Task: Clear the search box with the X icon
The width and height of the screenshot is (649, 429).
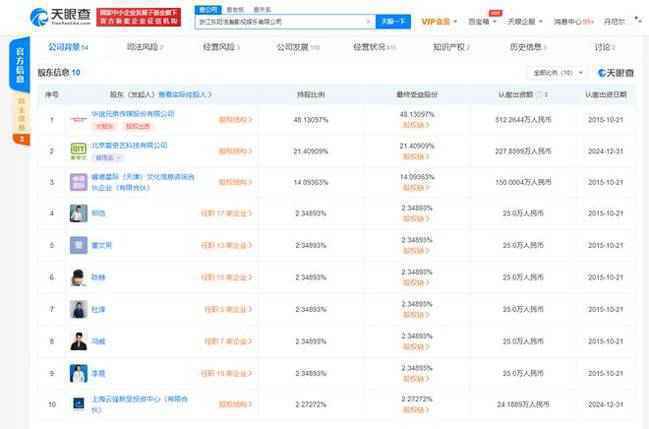Action: coord(368,22)
